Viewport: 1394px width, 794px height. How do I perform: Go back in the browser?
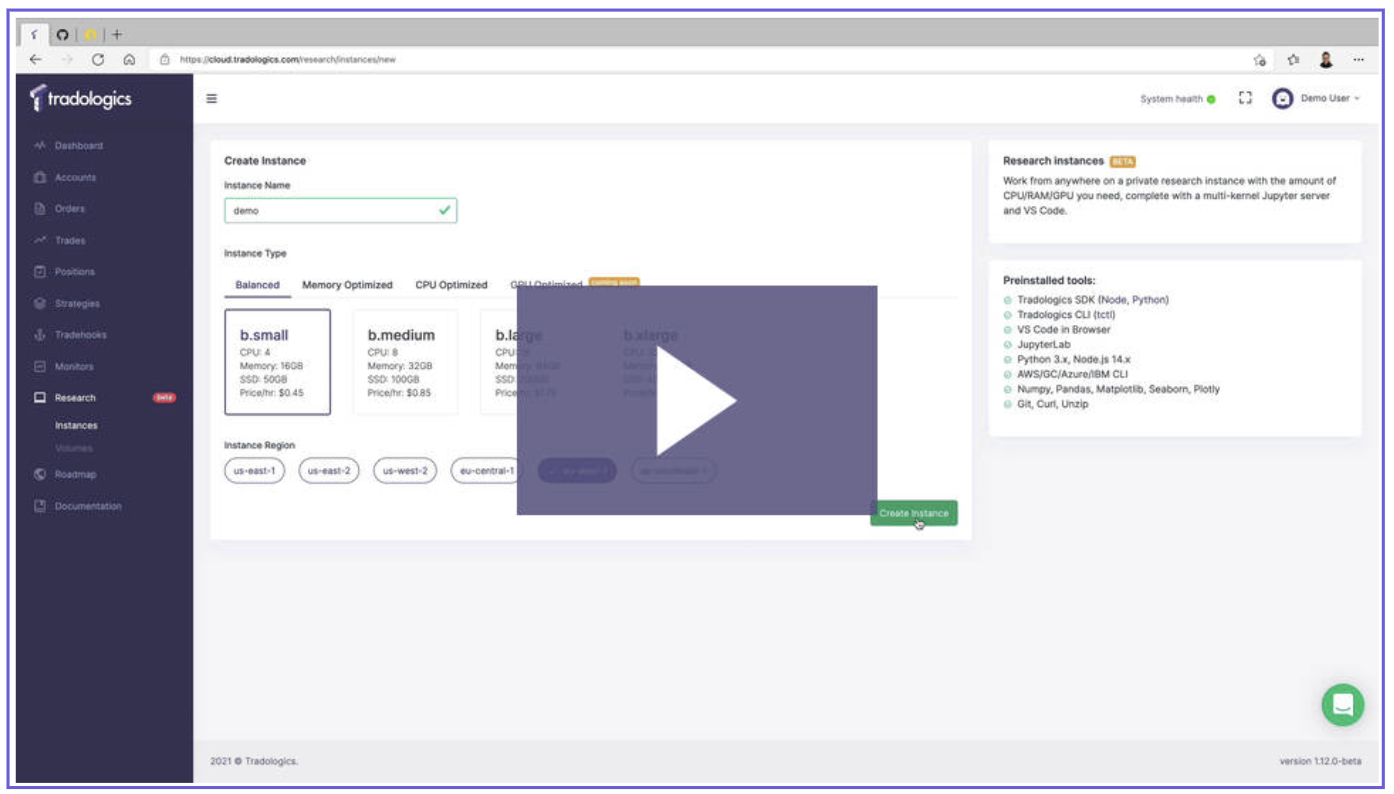coord(36,60)
